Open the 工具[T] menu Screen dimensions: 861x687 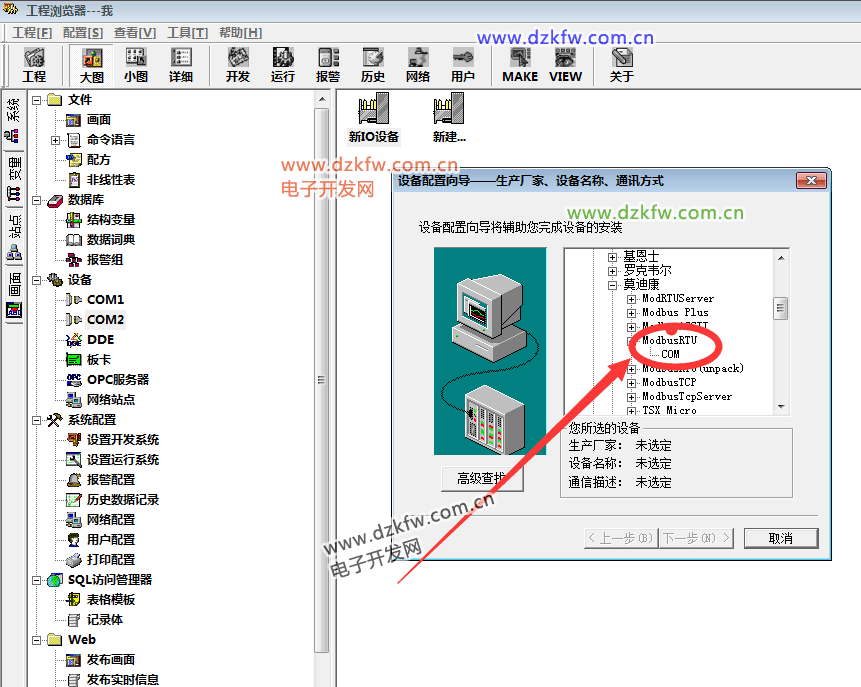tap(187, 33)
